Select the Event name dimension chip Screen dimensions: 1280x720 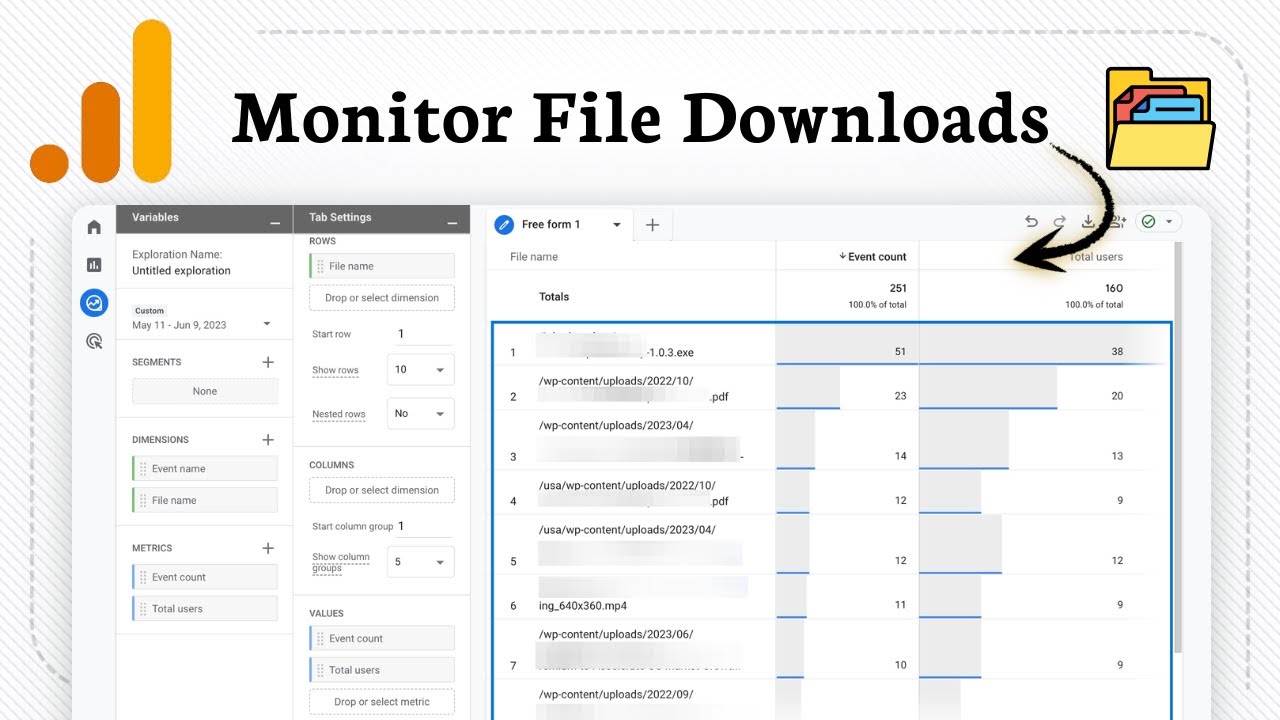pos(205,468)
